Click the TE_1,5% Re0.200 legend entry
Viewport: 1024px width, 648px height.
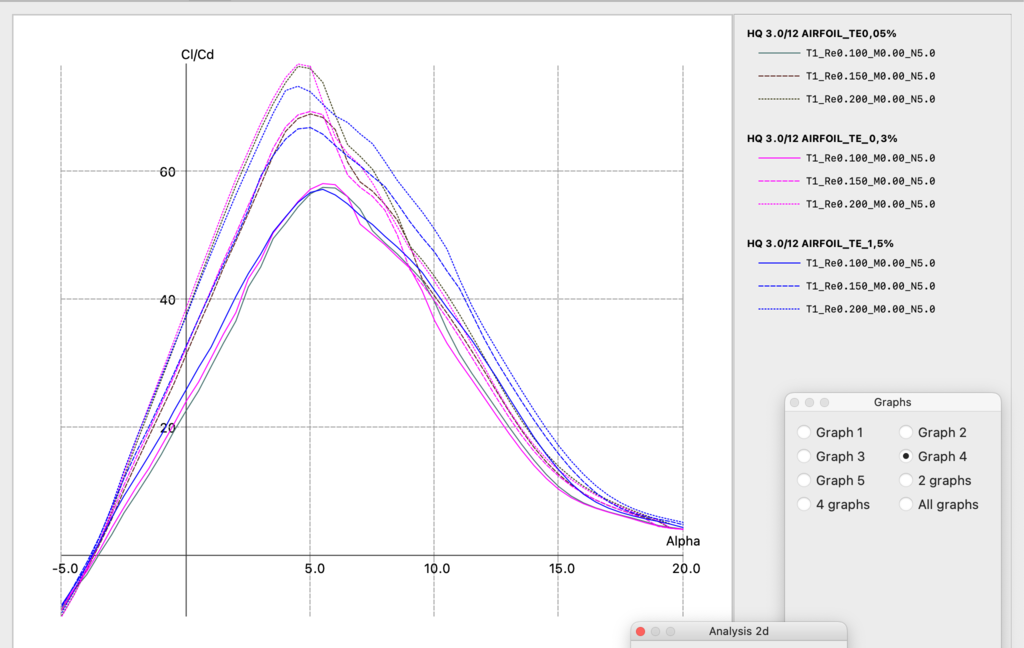[x=869, y=309]
